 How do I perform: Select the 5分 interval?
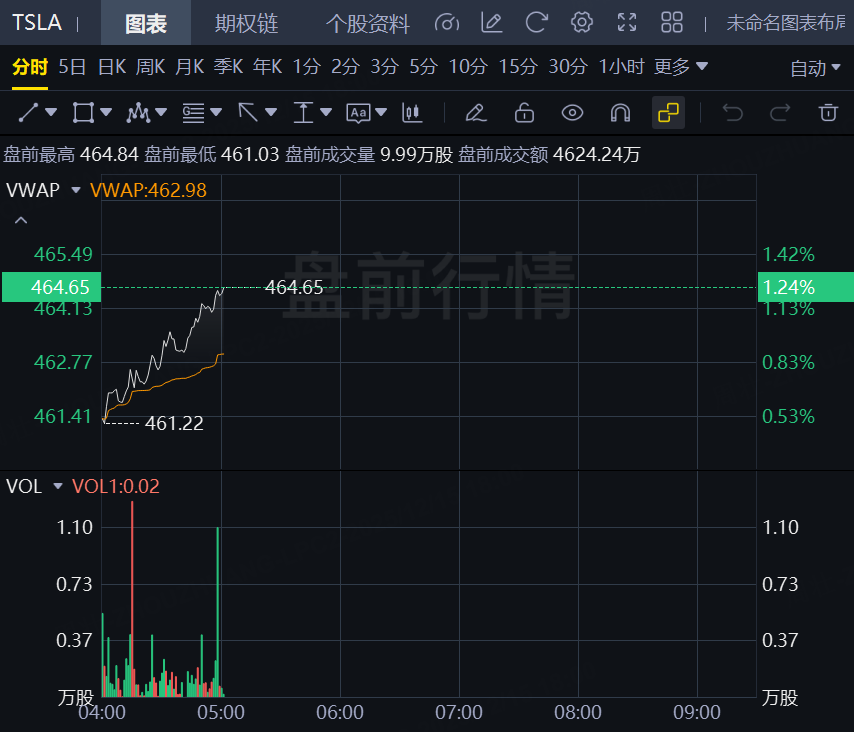click(424, 67)
